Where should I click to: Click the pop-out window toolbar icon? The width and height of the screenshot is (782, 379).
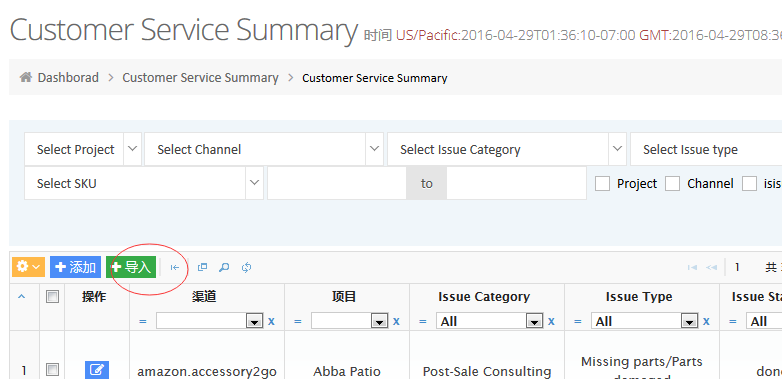pyautogui.click(x=202, y=267)
